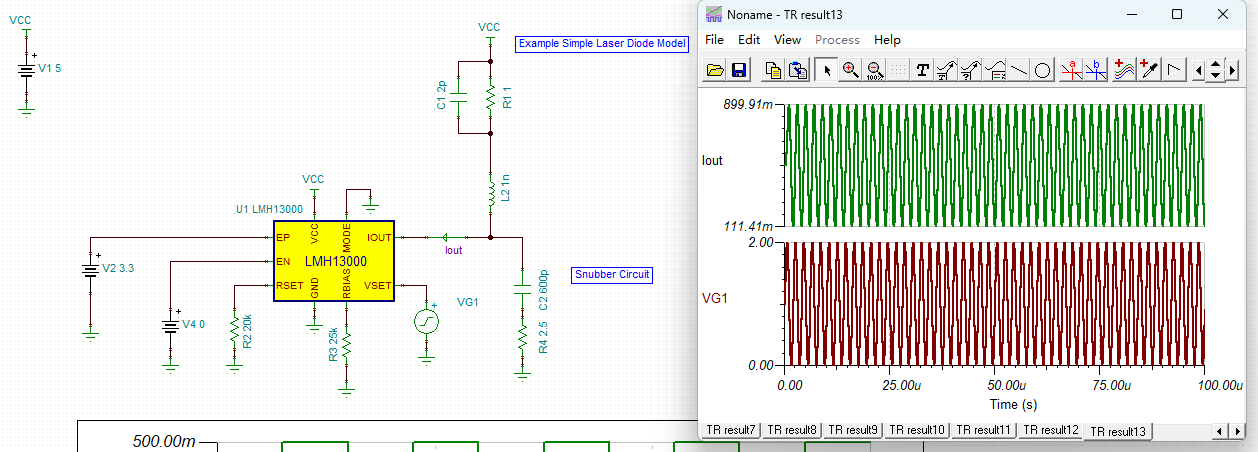Open the View menu
This screenshot has height=452, width=1258.
coord(787,40)
